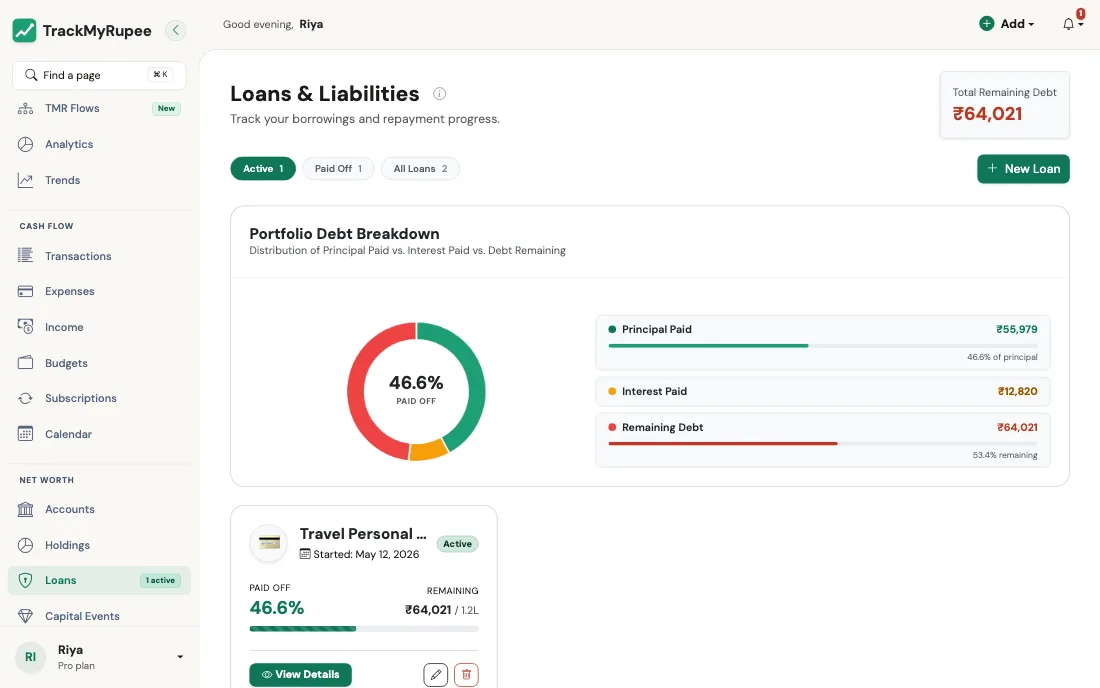The height and width of the screenshot is (688, 1100).
Task: Click the loan card paid-off progress bar
Action: tap(364, 629)
